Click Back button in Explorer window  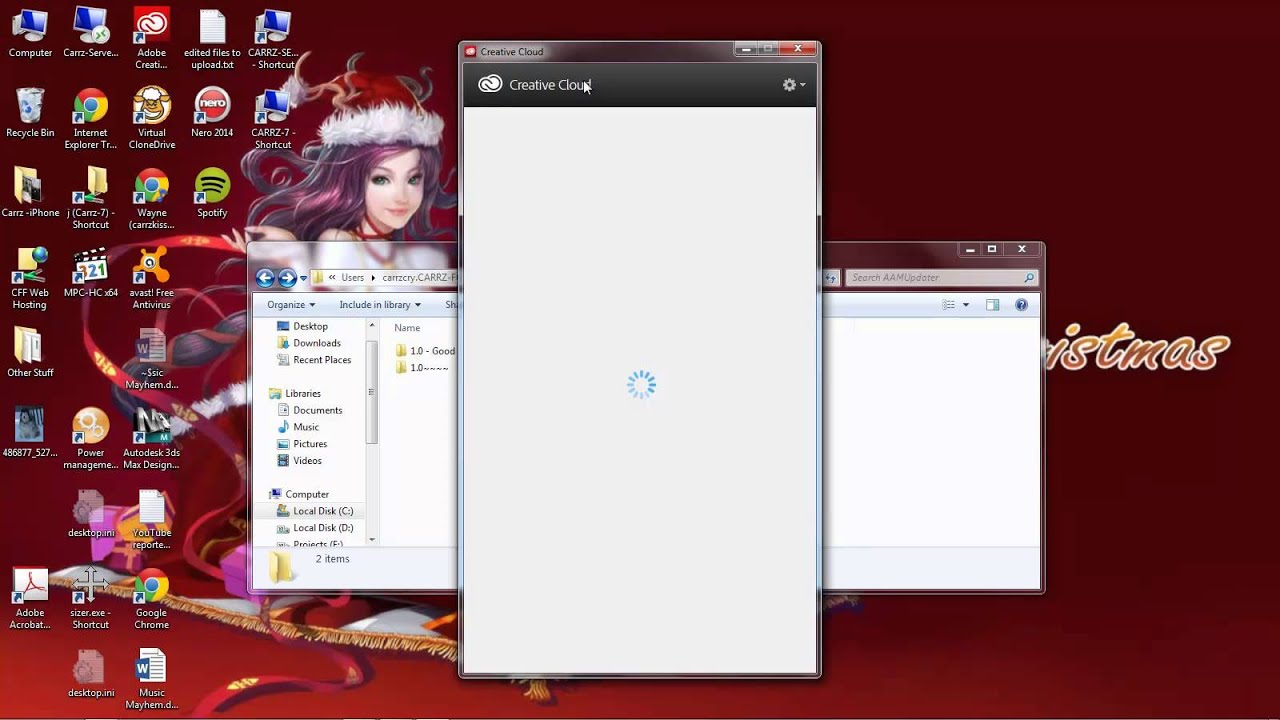pos(265,278)
